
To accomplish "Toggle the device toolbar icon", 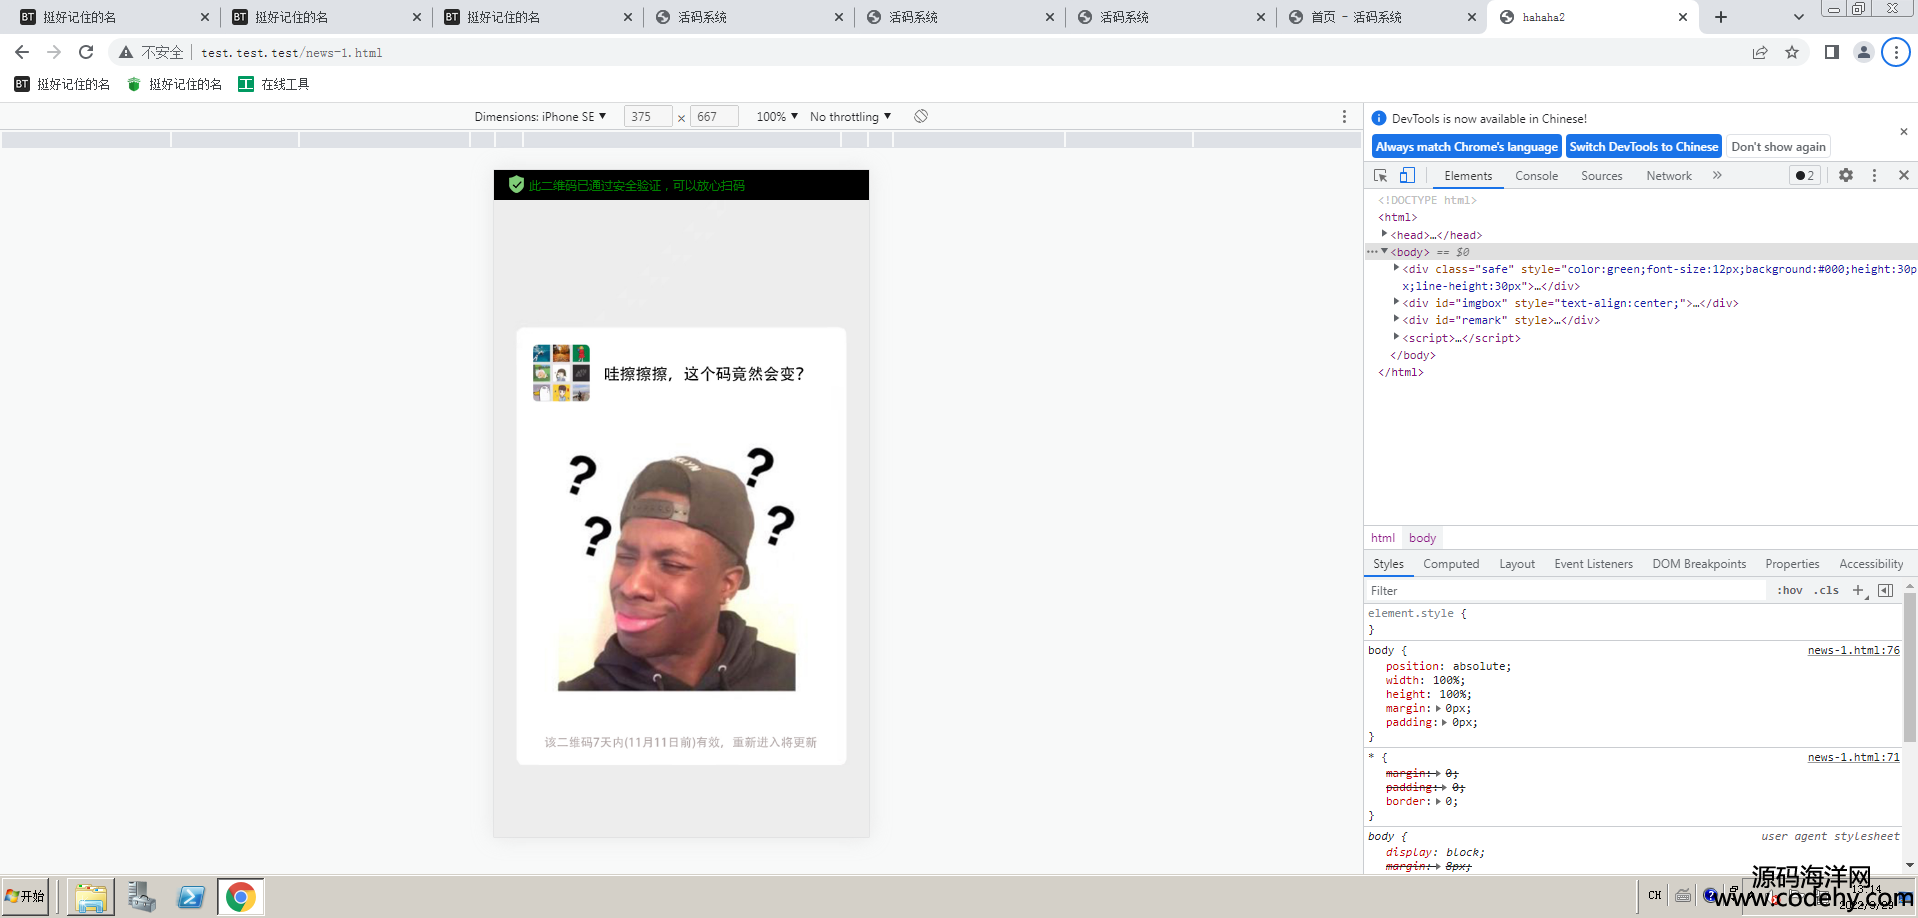I will tap(1407, 175).
